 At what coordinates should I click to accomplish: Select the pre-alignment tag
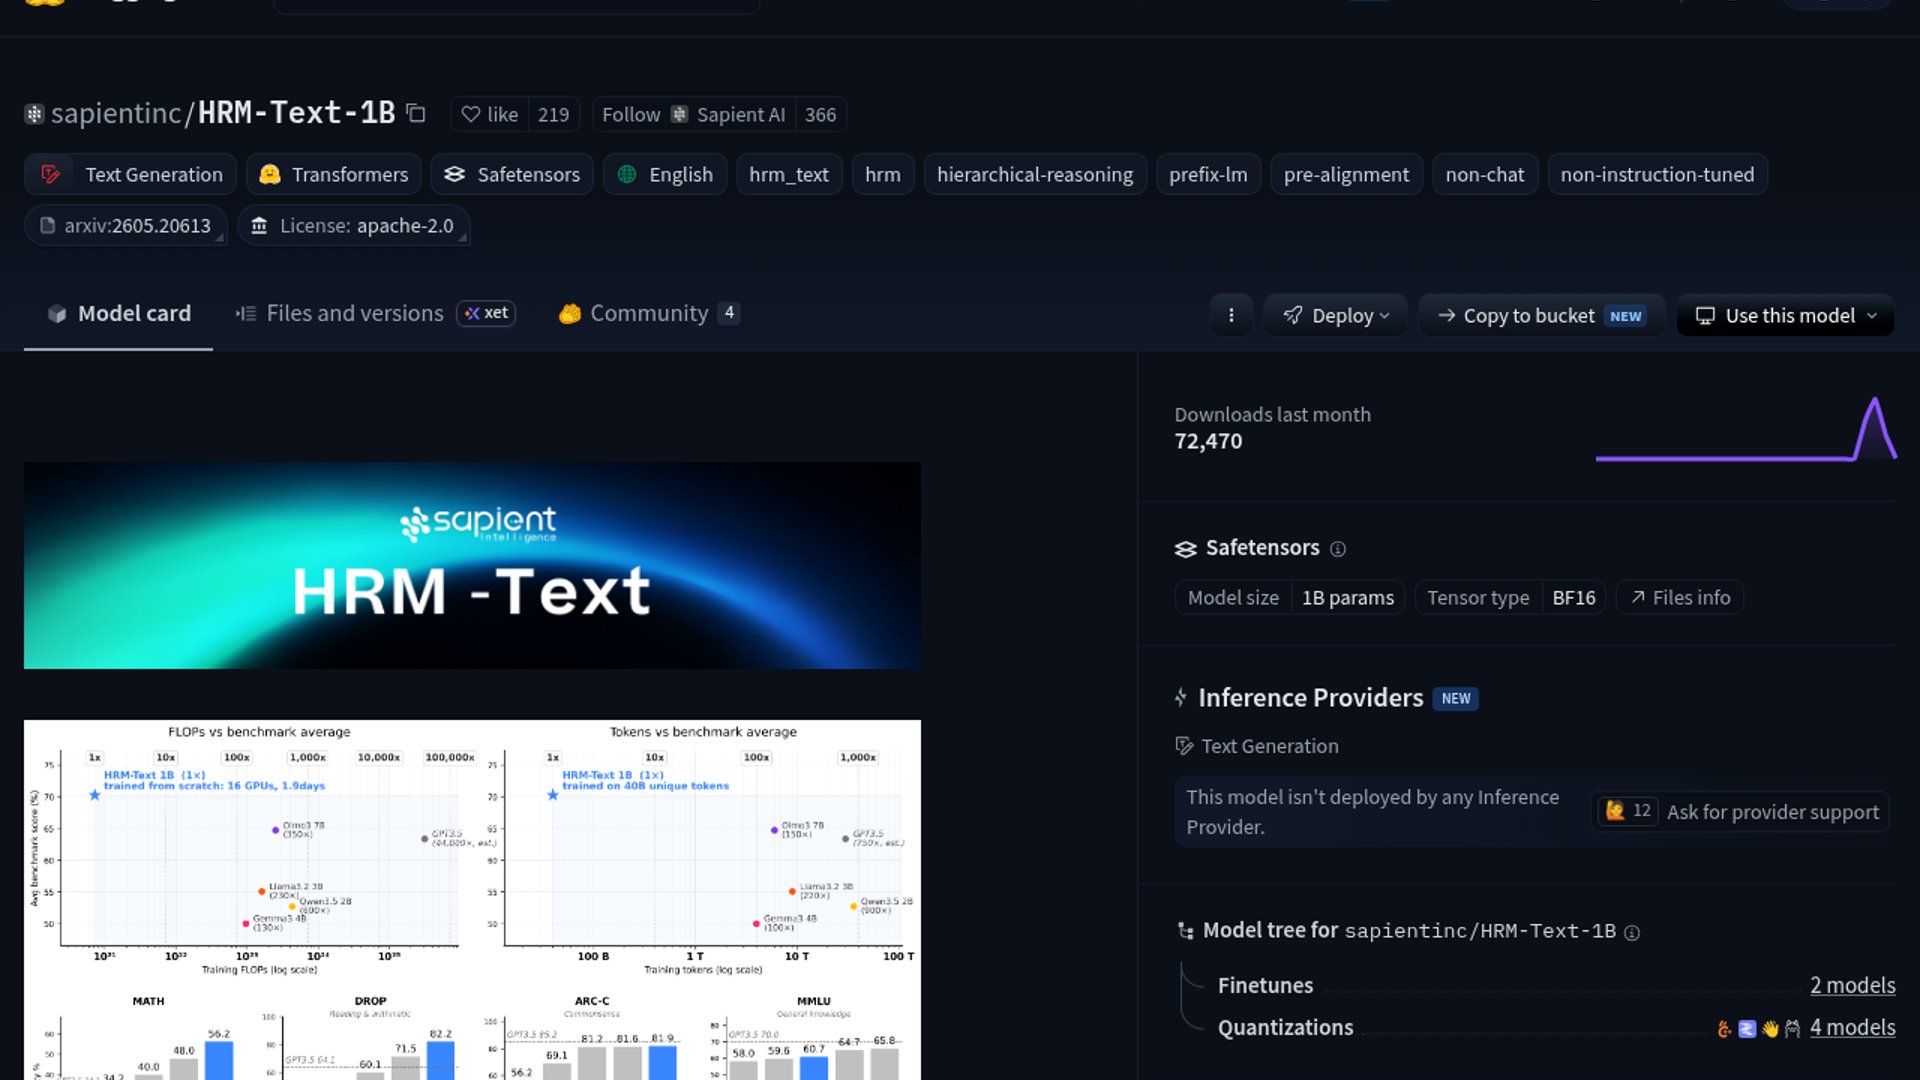[1346, 174]
